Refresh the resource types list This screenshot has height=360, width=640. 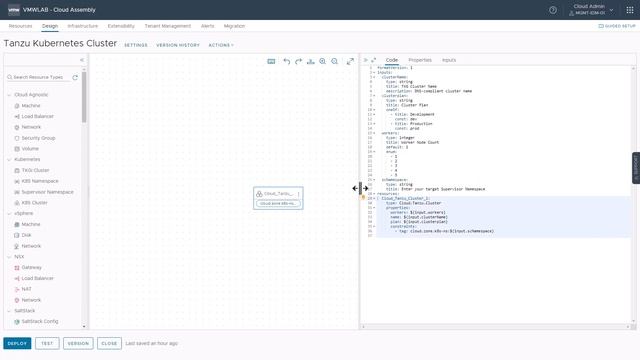(75, 77)
